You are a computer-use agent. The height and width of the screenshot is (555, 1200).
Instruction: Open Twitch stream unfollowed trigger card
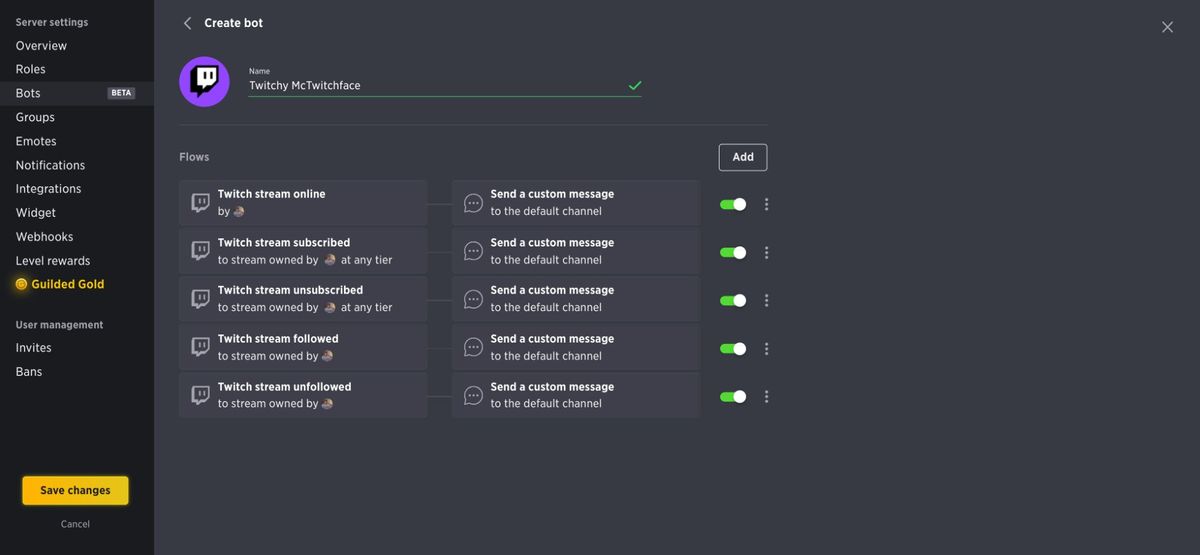pos(303,395)
